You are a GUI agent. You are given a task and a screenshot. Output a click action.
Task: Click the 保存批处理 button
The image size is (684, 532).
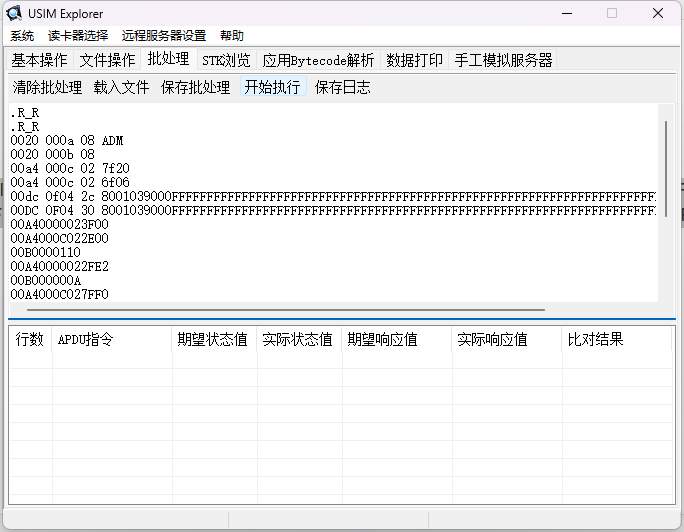[195, 87]
